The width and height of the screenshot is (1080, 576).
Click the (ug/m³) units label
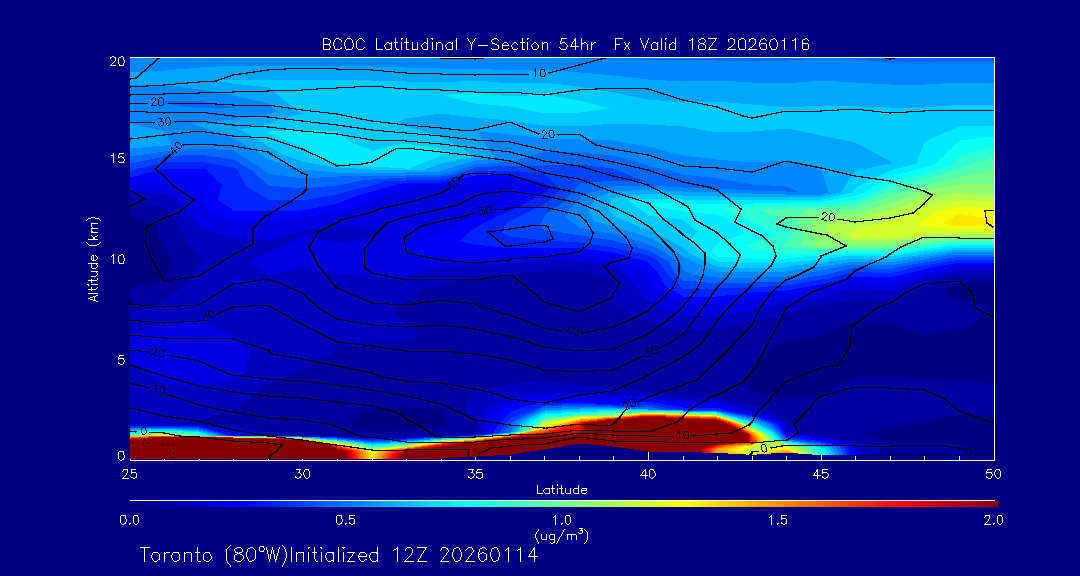tap(561, 535)
